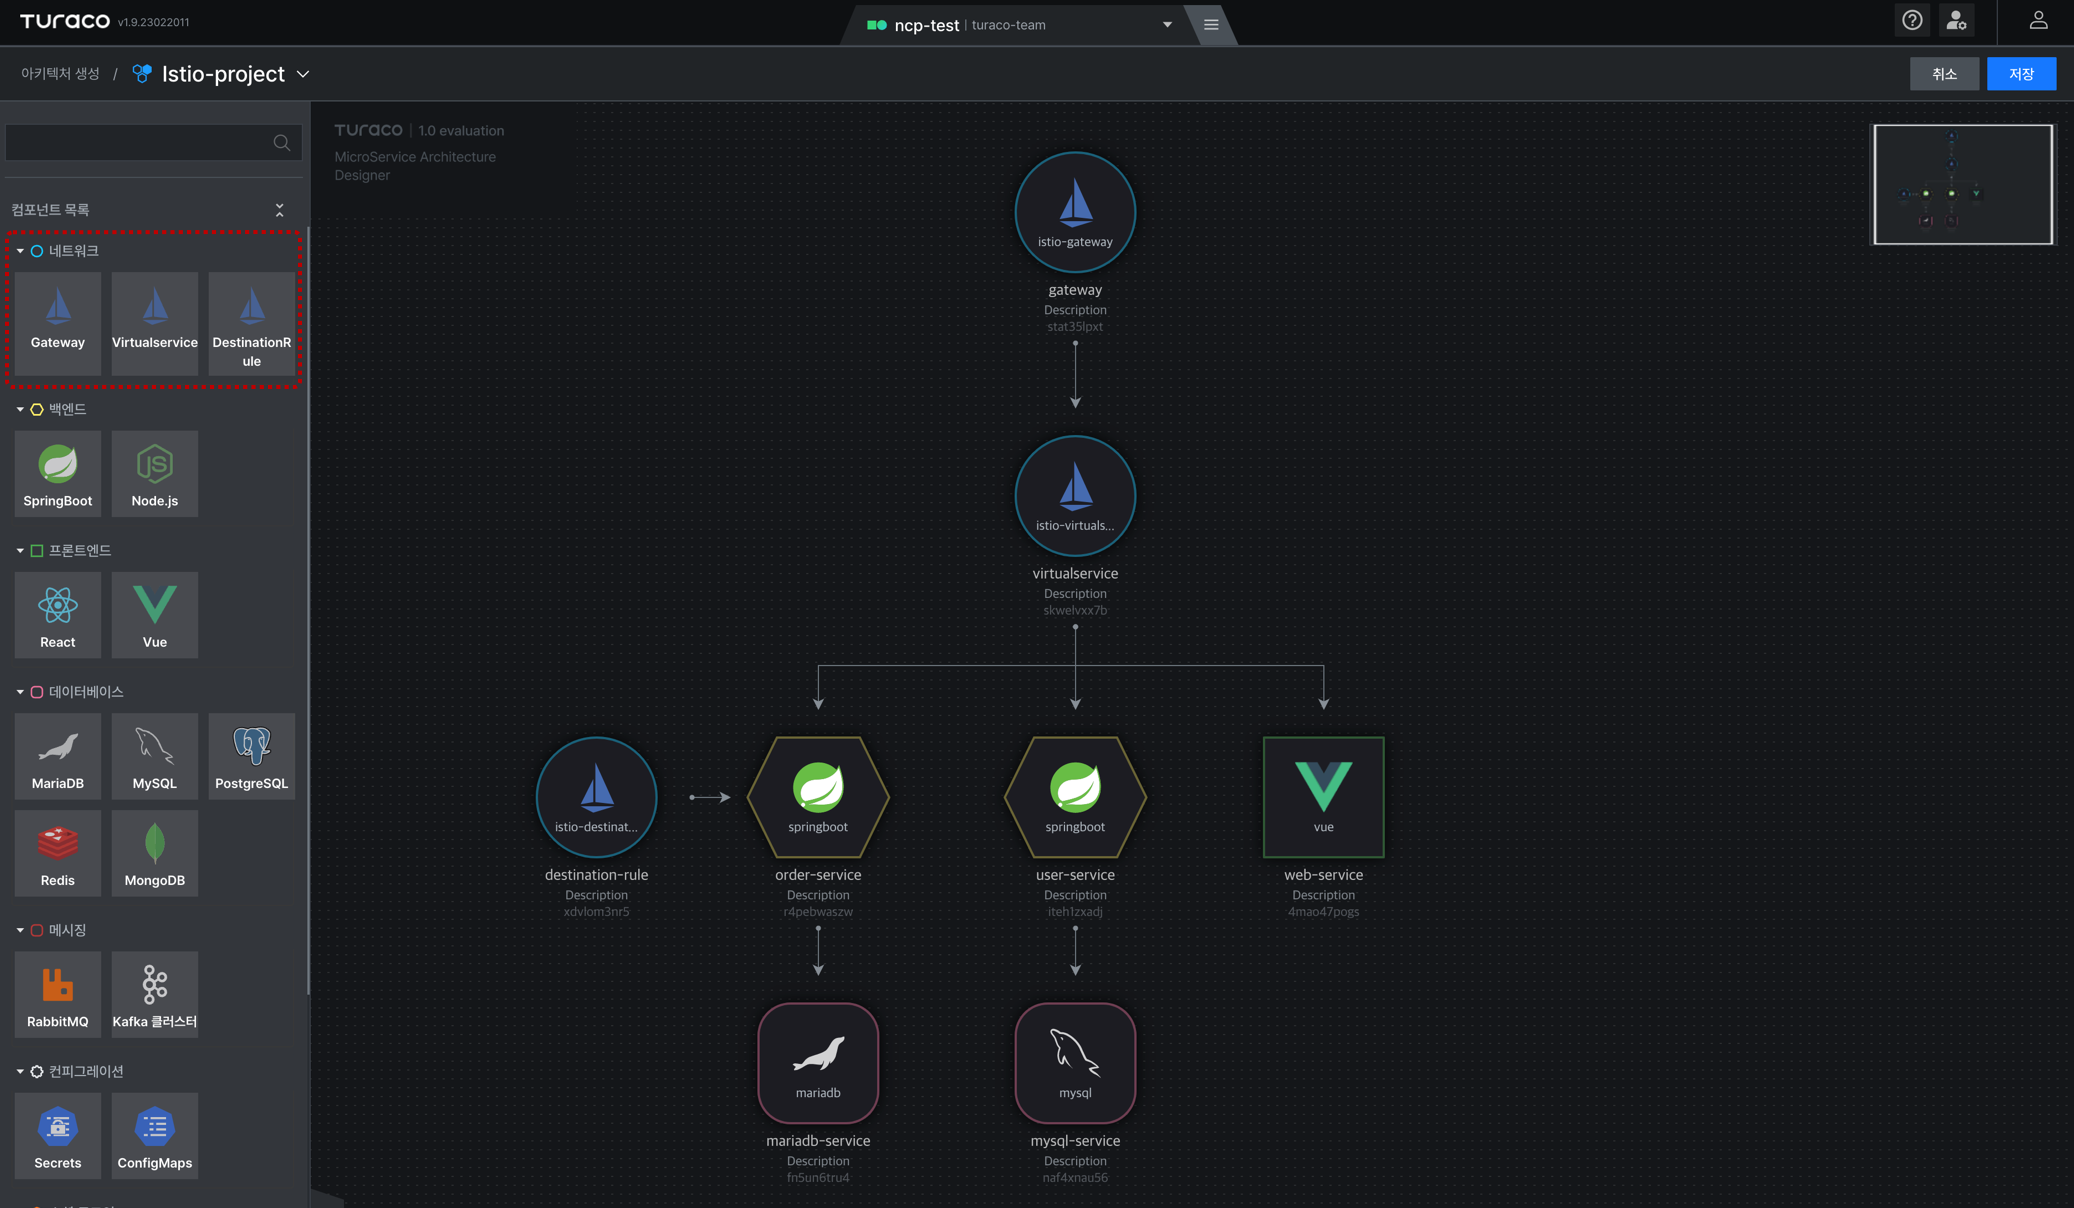Click the order-service springboot node
2074x1208 pixels.
818,797
